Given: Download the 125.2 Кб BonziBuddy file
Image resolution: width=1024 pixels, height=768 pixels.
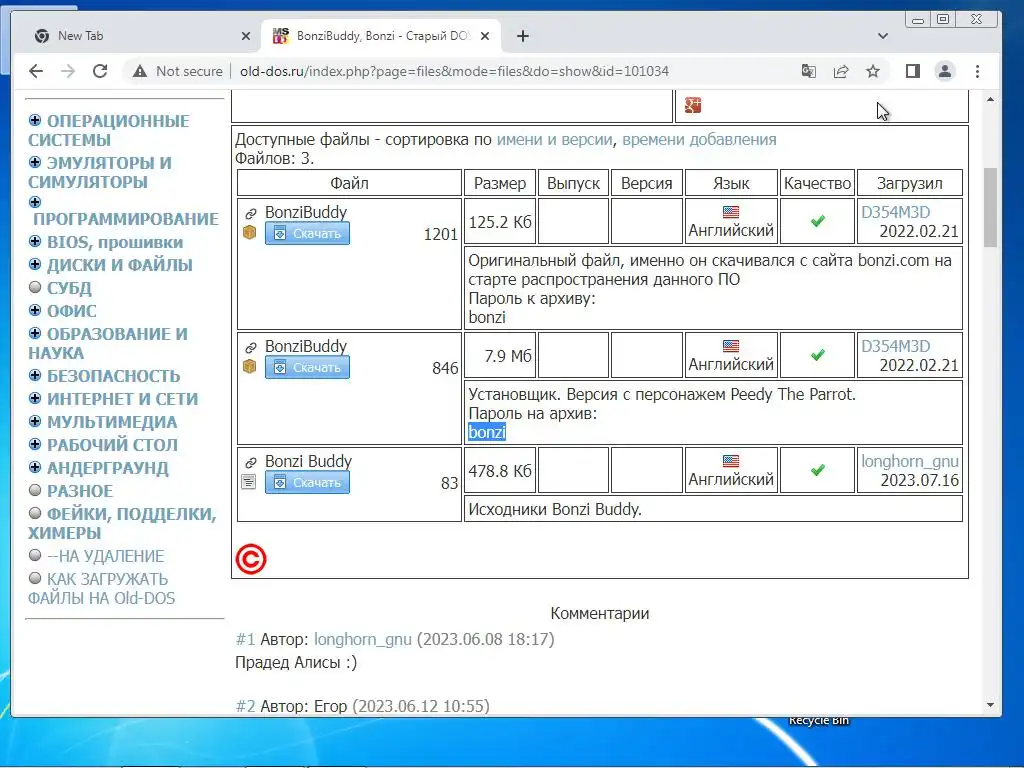Looking at the screenshot, I should (307, 233).
